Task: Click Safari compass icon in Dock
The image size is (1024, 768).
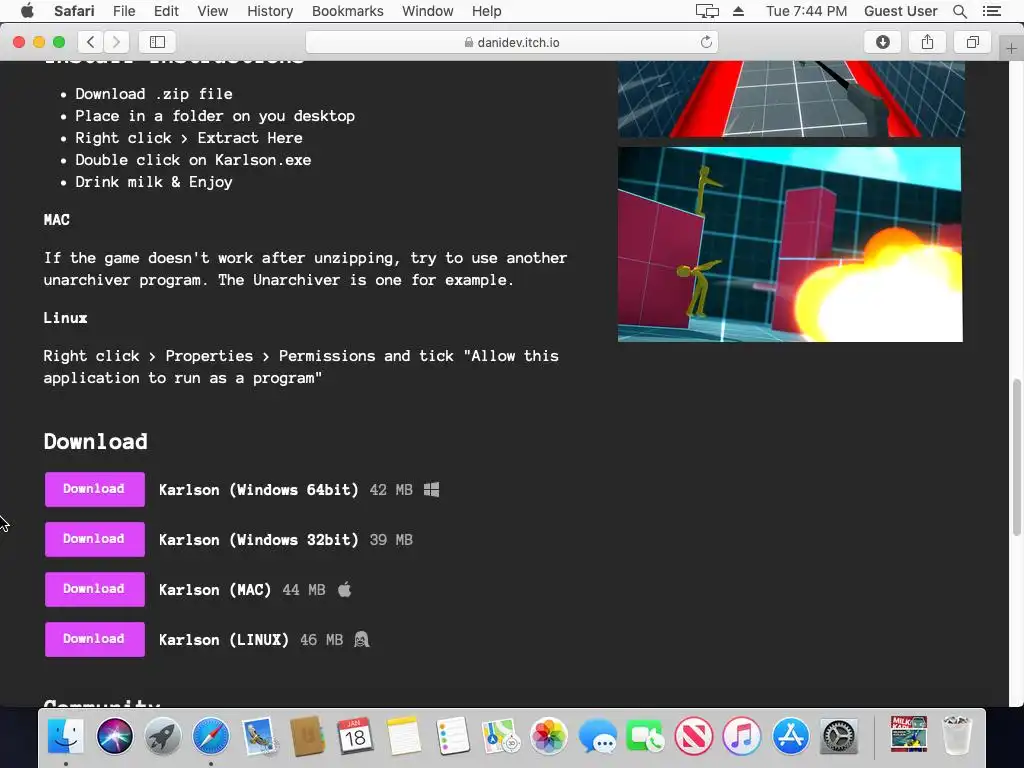Action: click(x=211, y=736)
